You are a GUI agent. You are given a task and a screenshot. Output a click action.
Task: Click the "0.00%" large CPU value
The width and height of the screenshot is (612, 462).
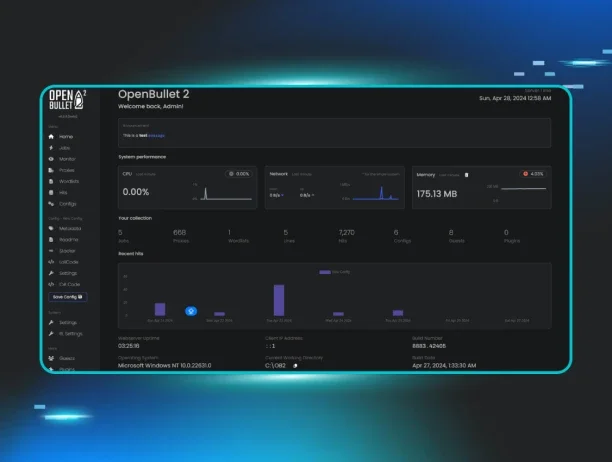click(136, 192)
